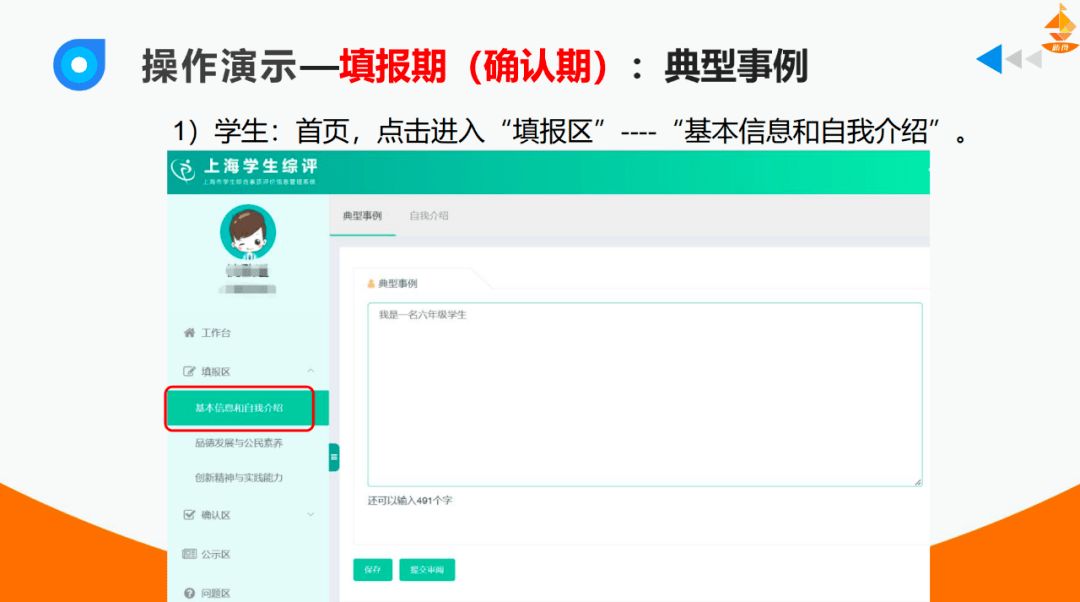This screenshot has height=602, width=1080.
Task: Click inside the 典型事例 text area
Action: (644, 395)
